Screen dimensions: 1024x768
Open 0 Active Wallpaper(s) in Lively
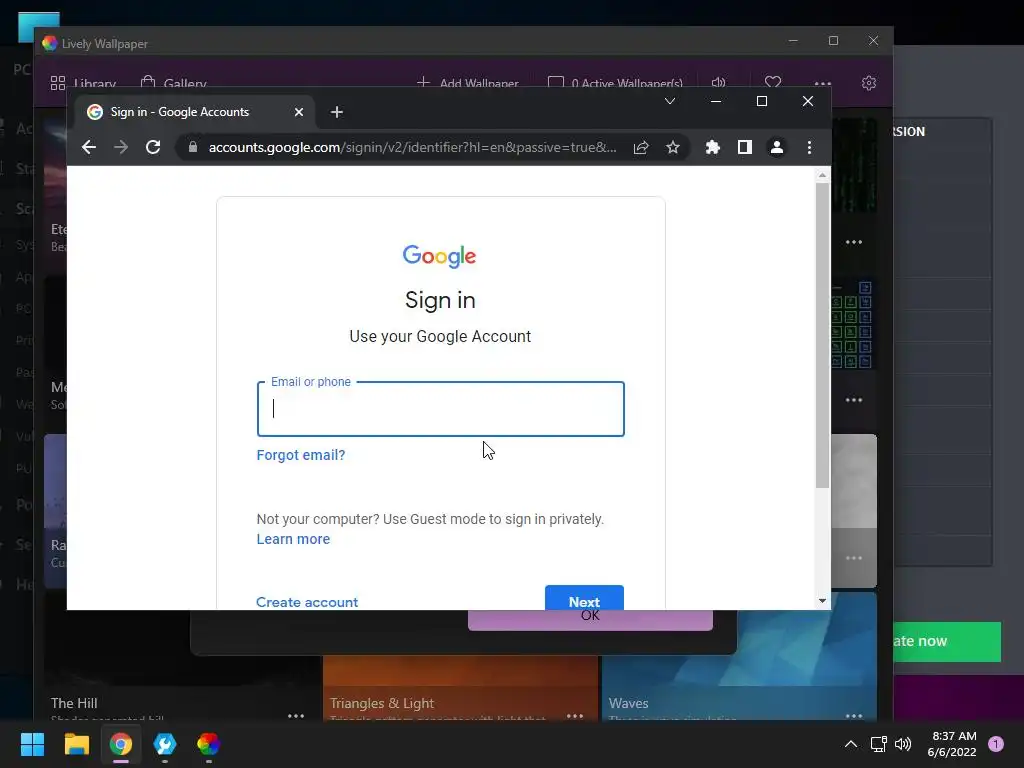coord(615,83)
